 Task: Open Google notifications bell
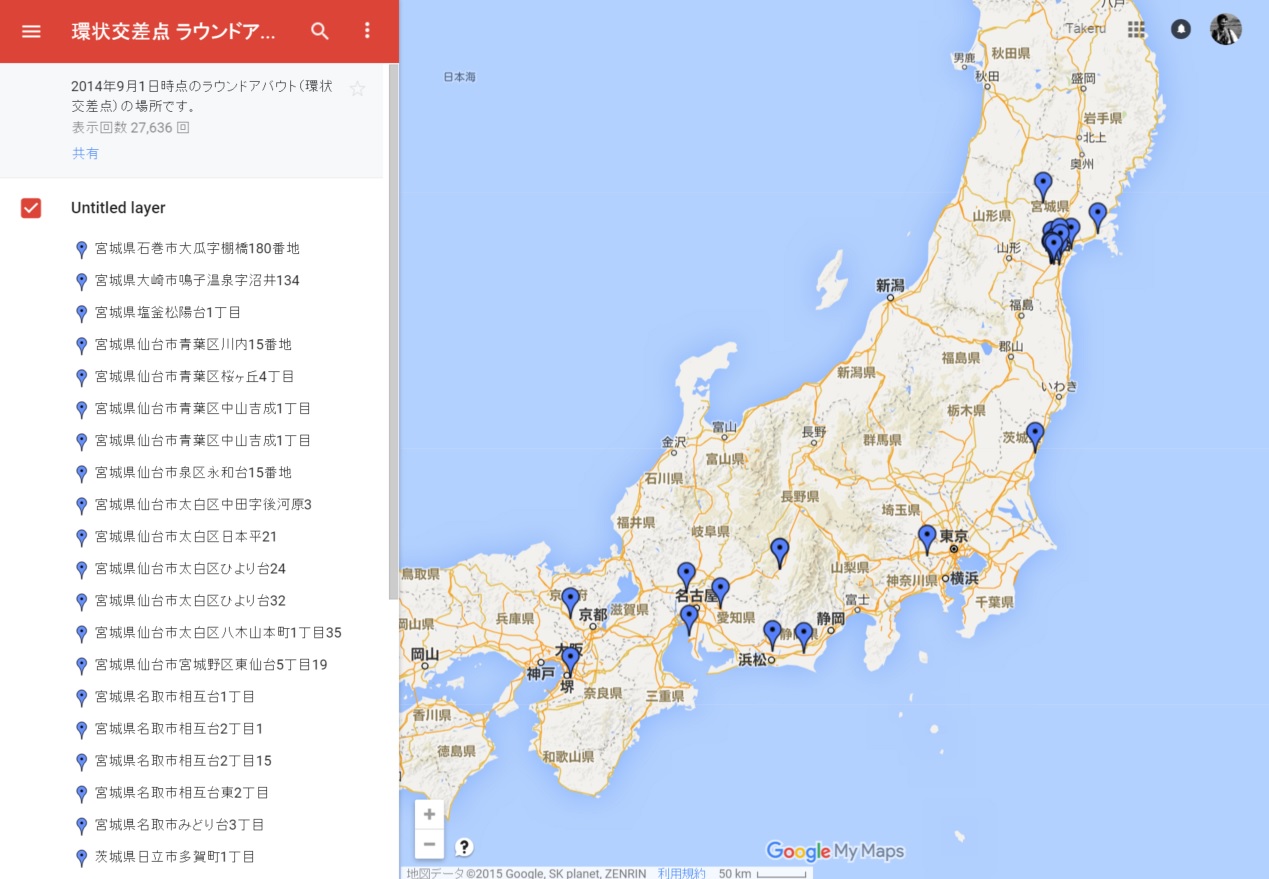[1181, 29]
